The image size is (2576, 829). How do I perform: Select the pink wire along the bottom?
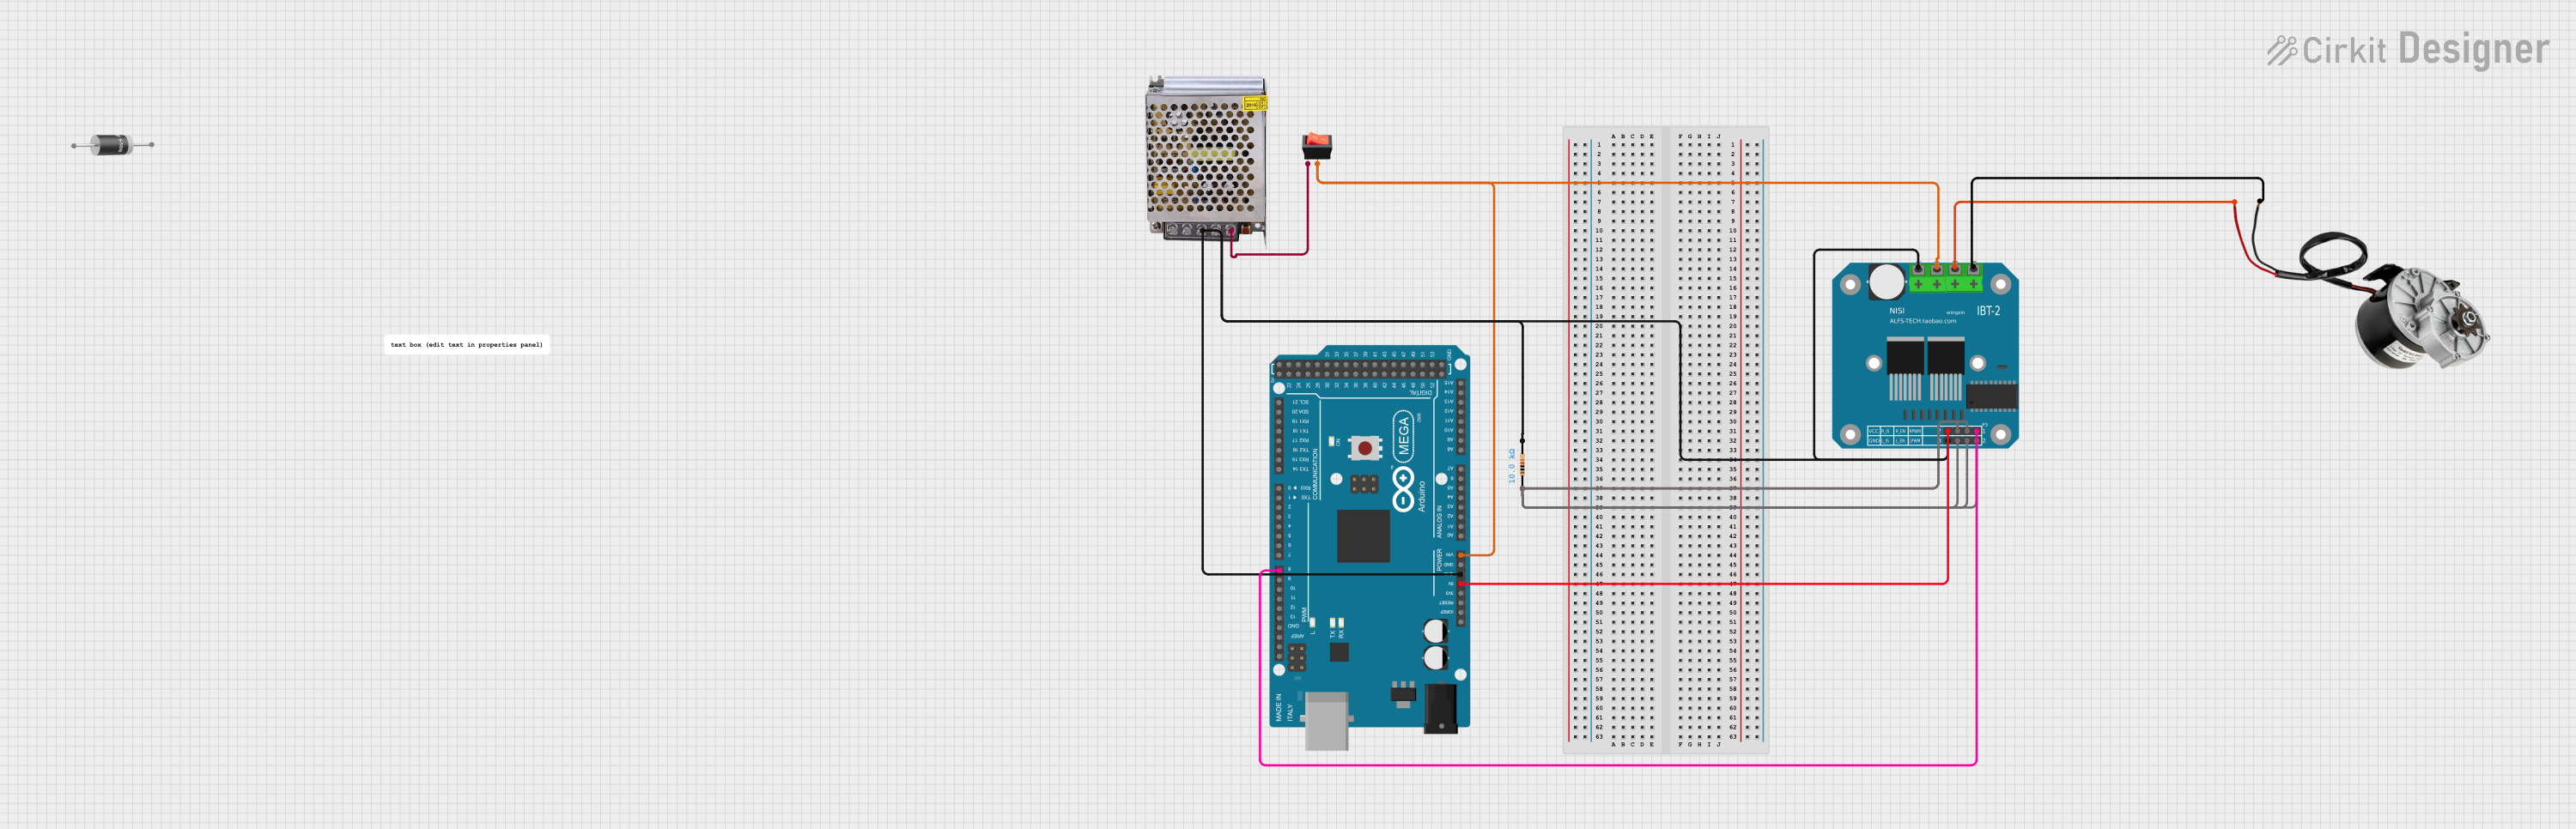click(1618, 765)
